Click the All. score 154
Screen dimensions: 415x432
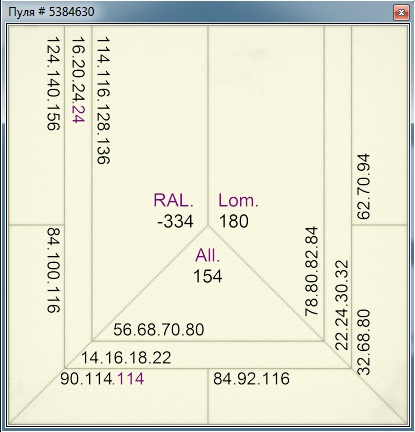(208, 276)
